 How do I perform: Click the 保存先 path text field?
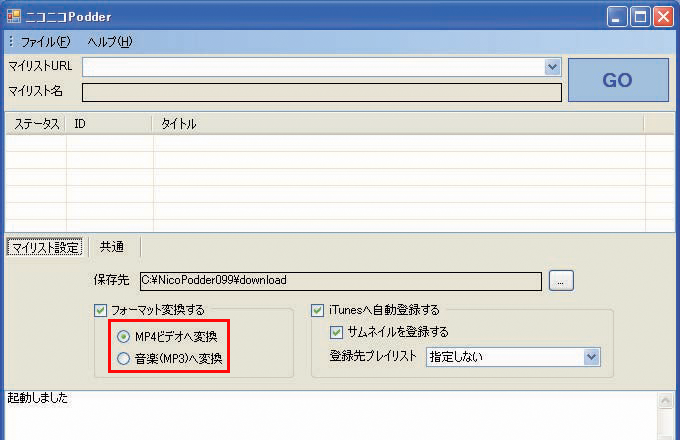[x=341, y=281]
